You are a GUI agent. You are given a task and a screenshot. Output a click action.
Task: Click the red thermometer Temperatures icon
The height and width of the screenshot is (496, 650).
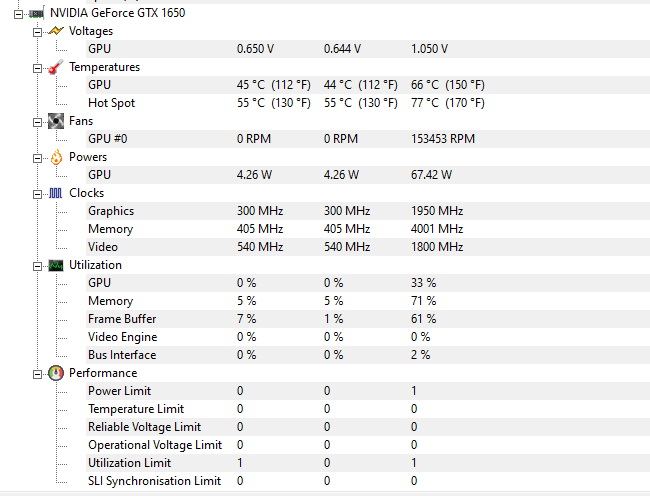point(56,67)
